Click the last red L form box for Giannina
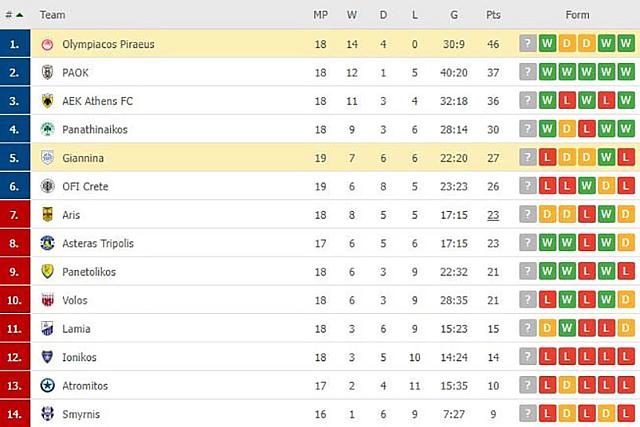 (x=625, y=158)
